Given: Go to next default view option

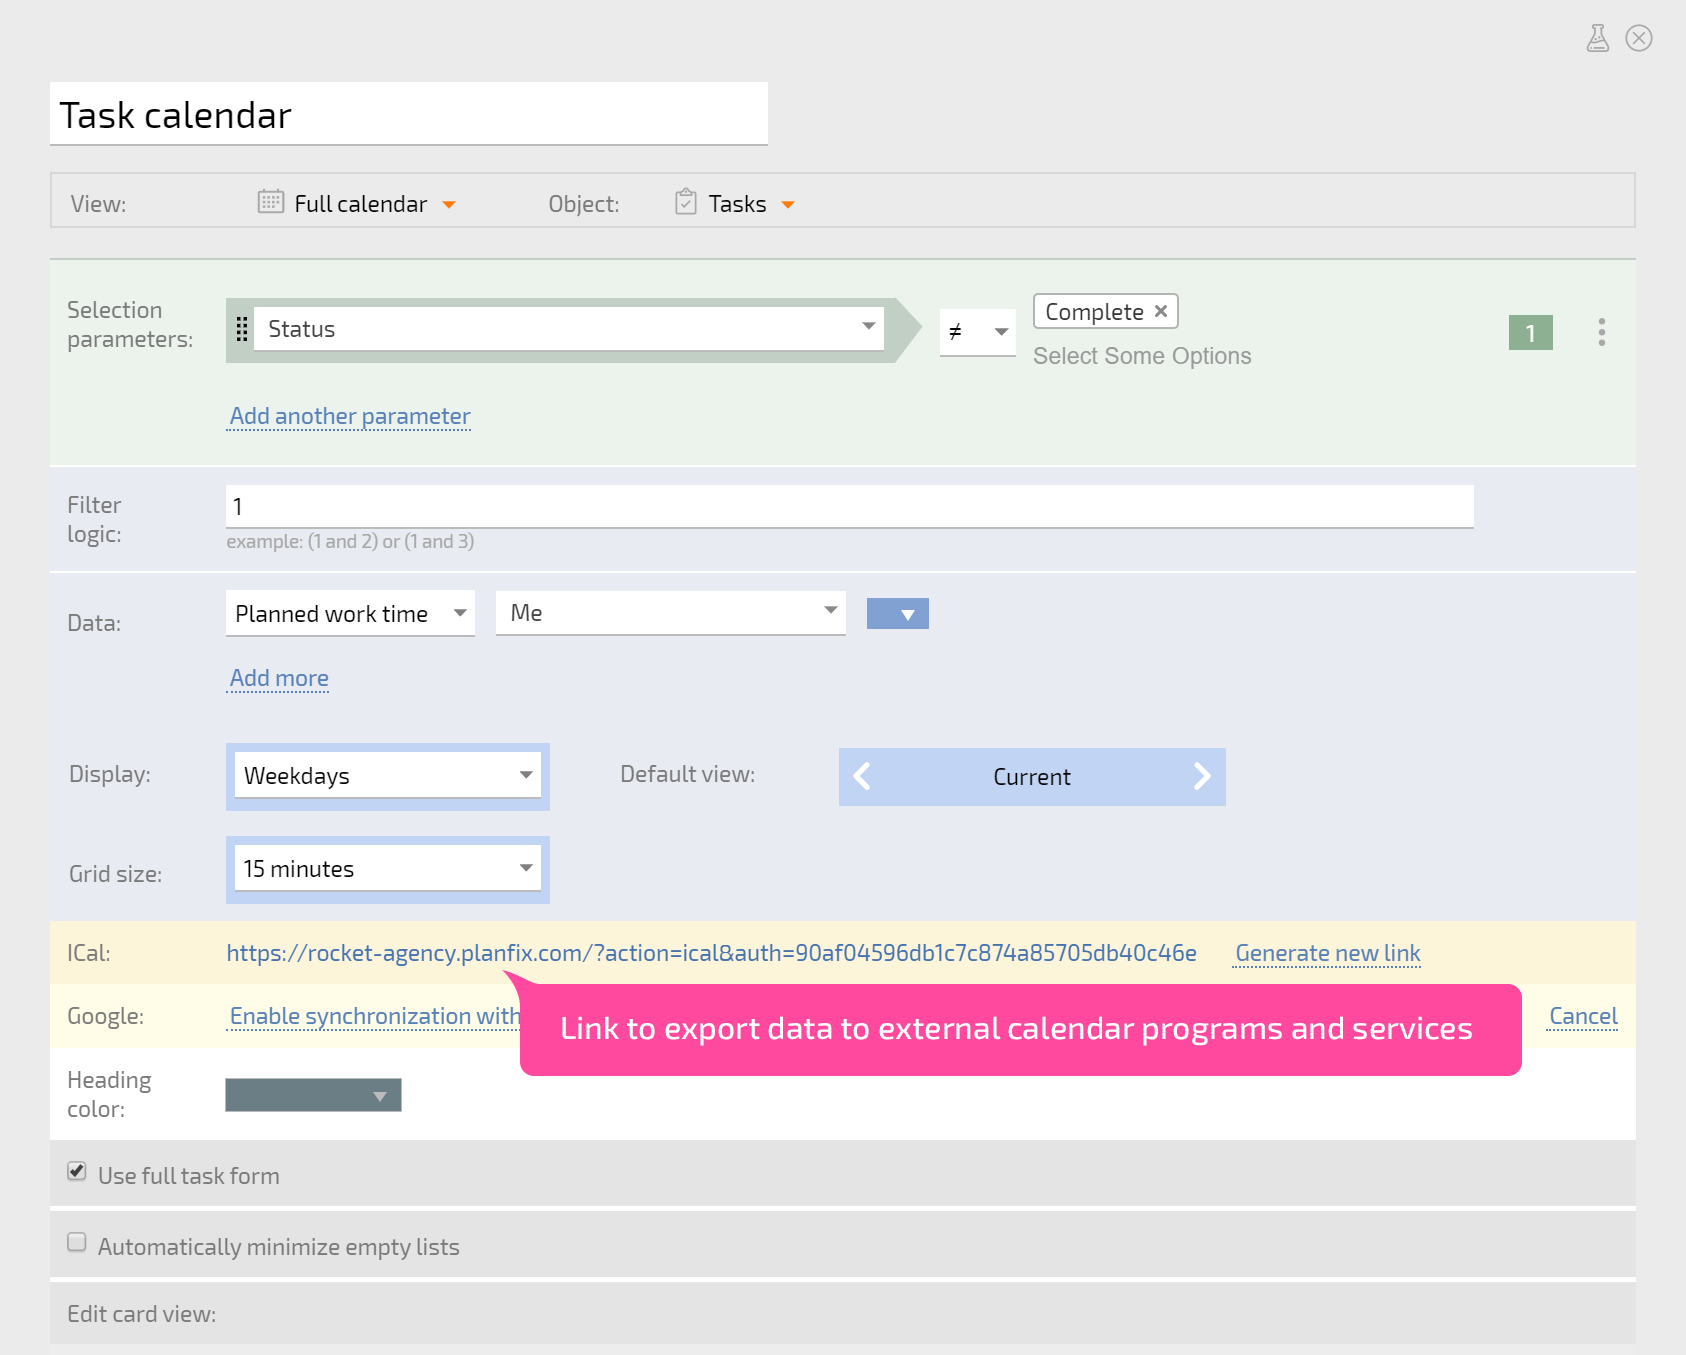Looking at the screenshot, I should 1202,776.
